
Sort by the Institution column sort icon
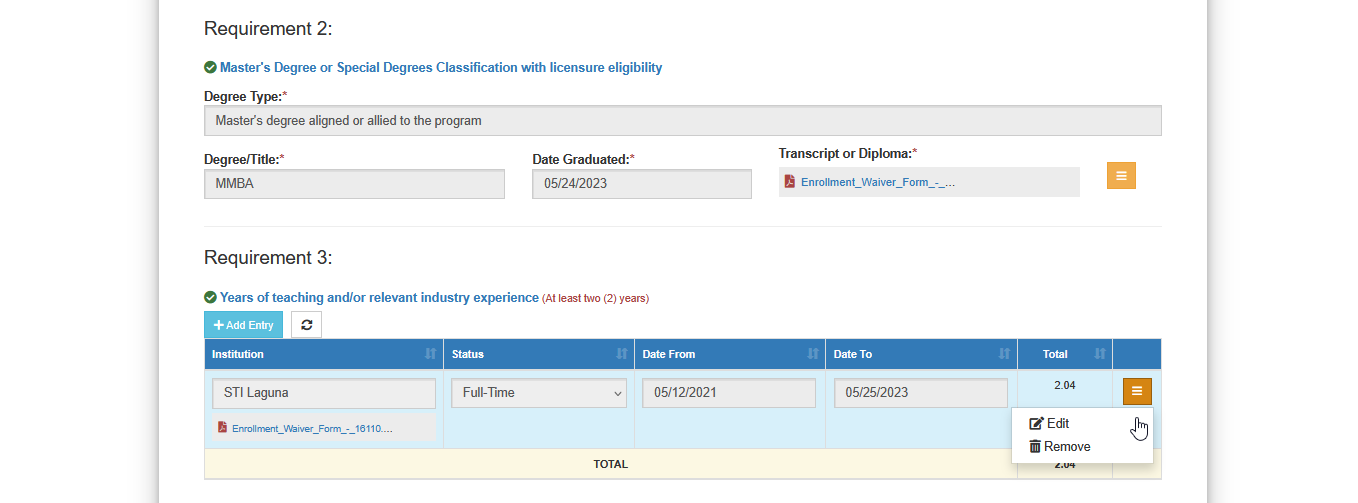pos(430,354)
